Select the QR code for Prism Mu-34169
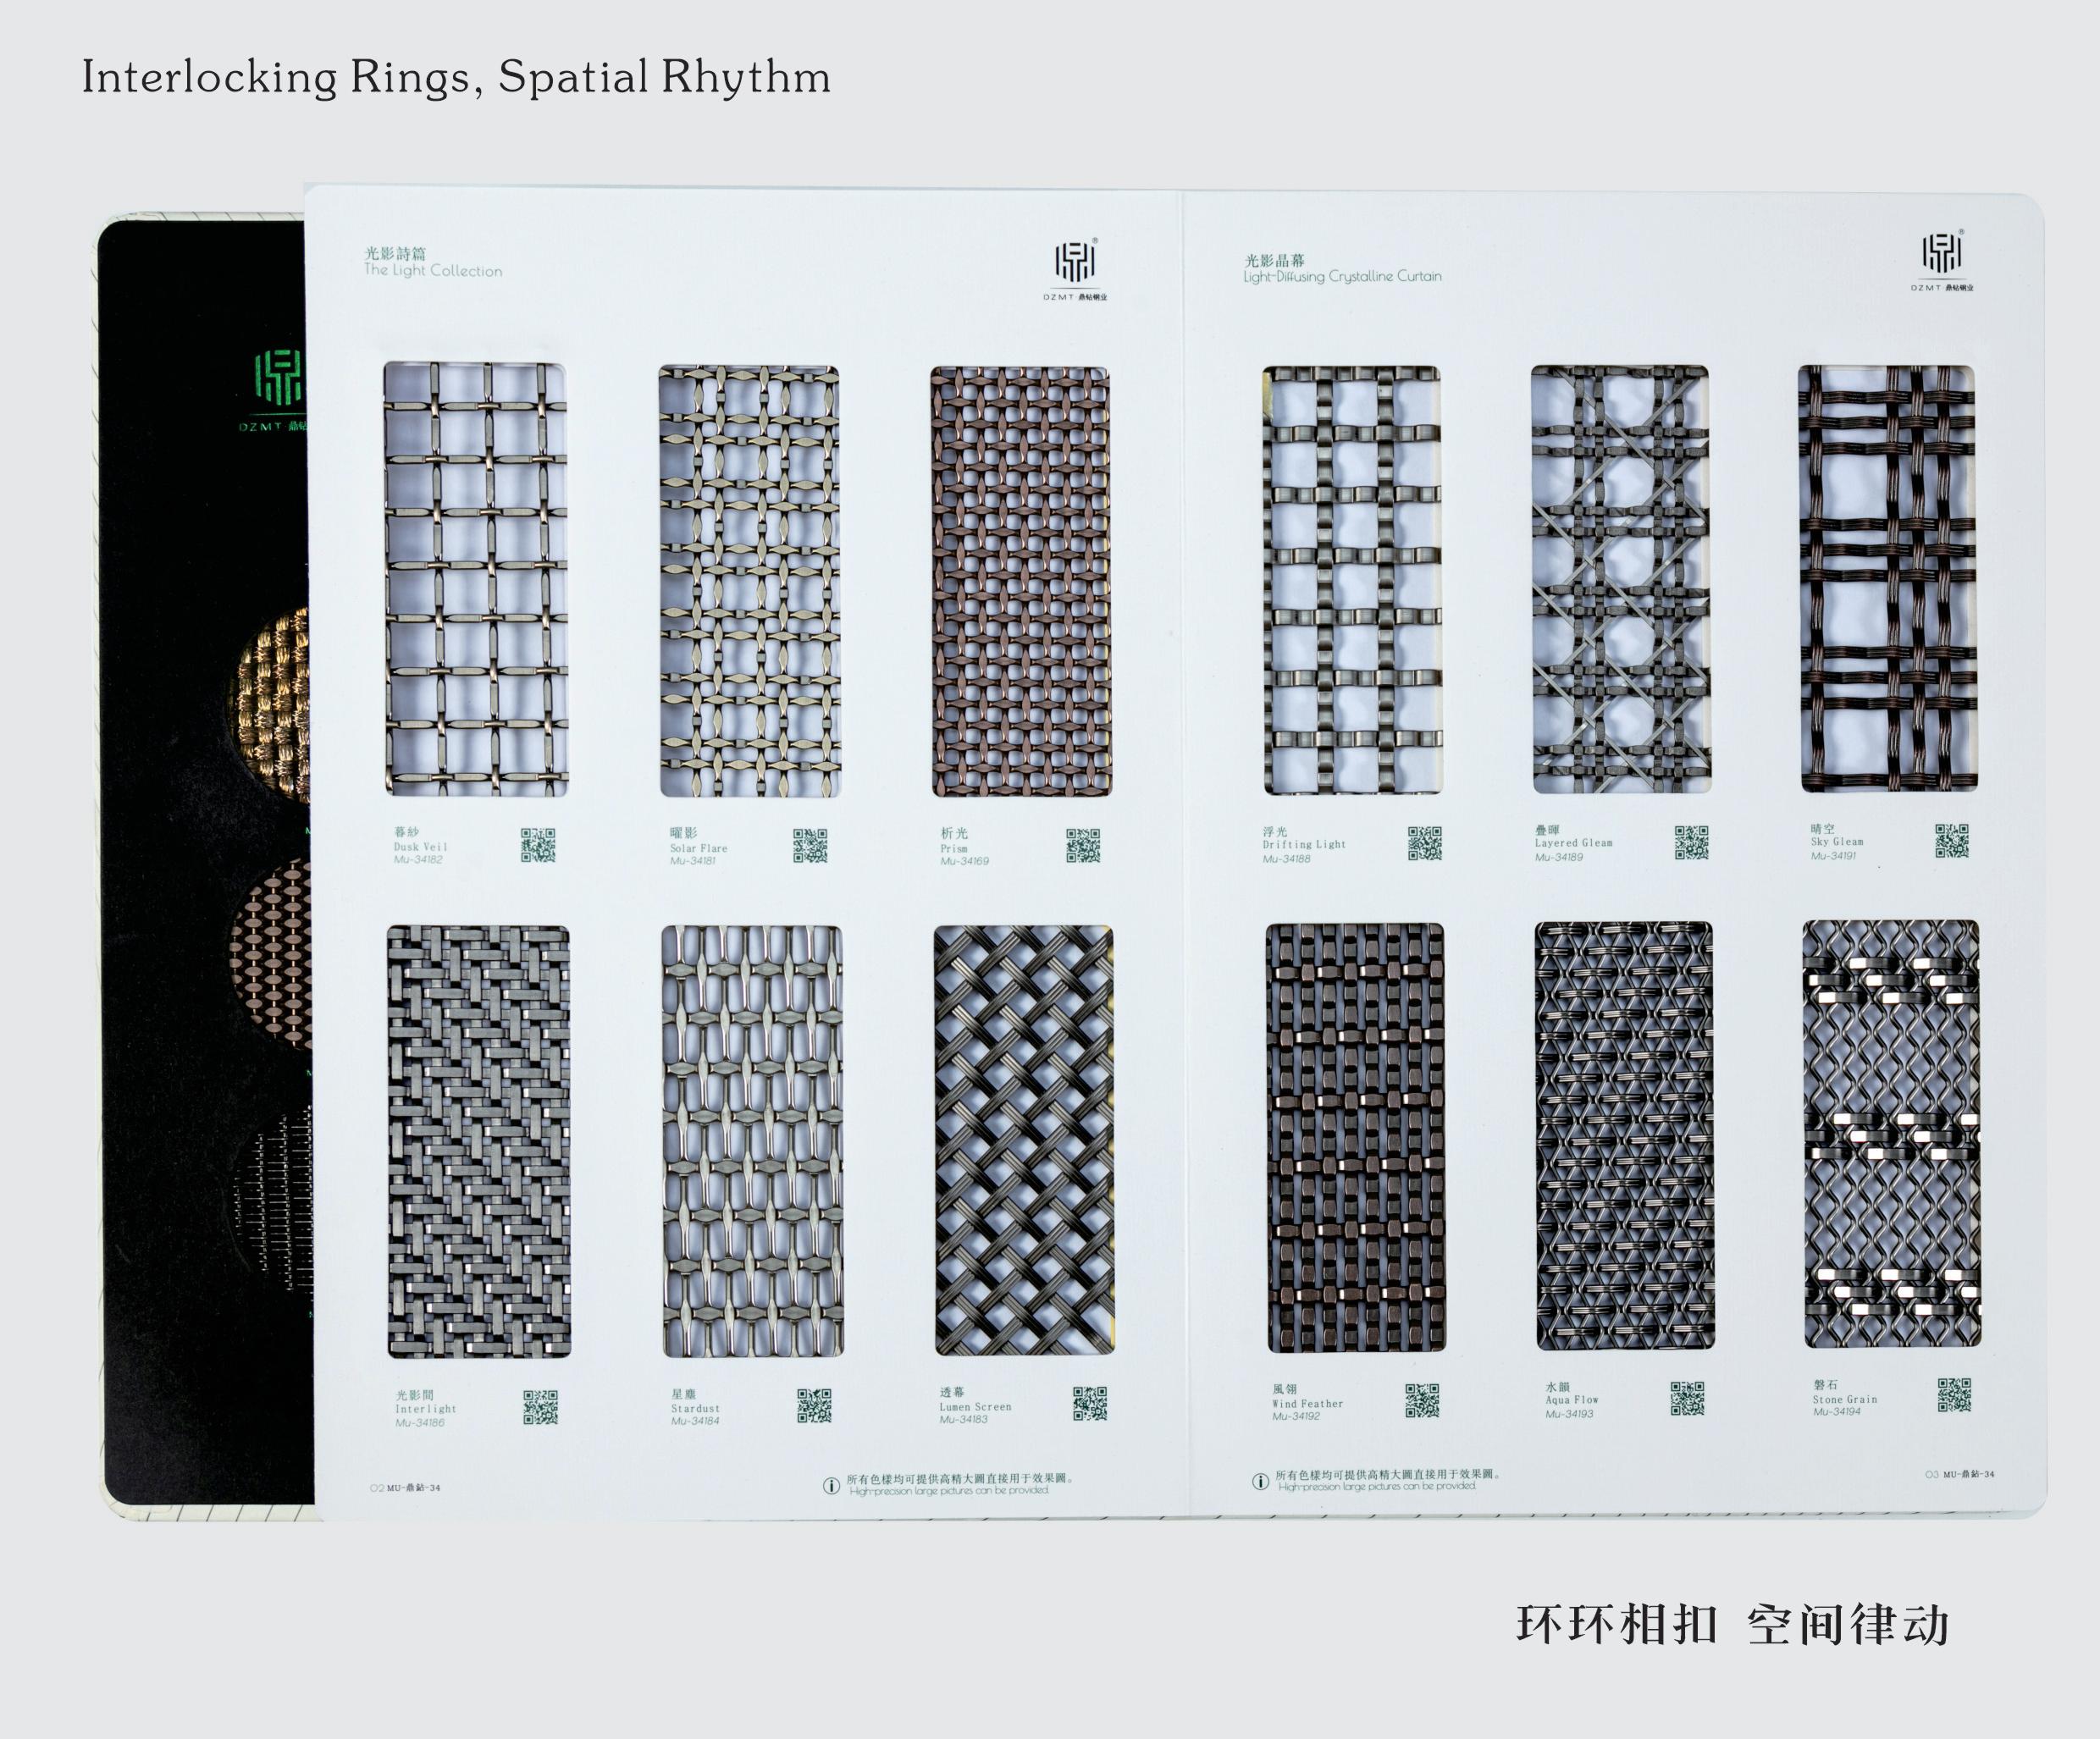This screenshot has height=1739, width=2100. tap(1083, 845)
